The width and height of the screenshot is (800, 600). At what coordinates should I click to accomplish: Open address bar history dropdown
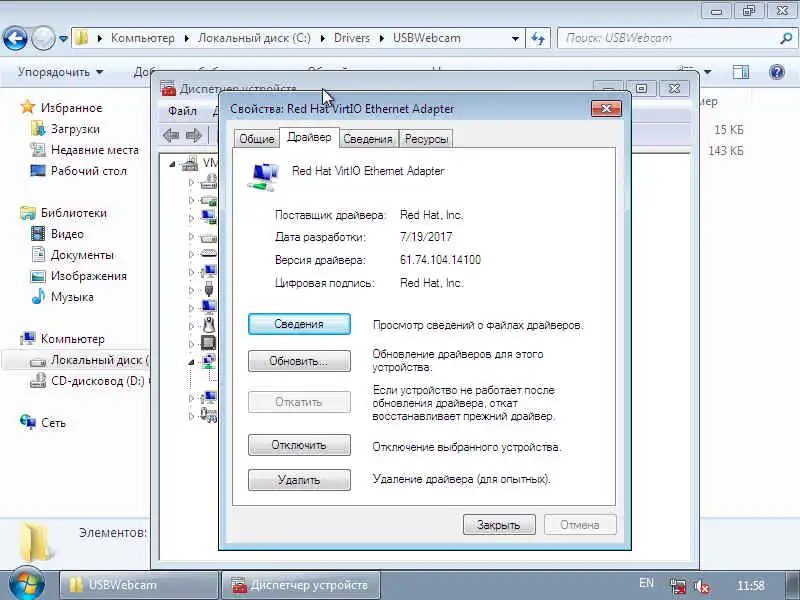coord(515,38)
